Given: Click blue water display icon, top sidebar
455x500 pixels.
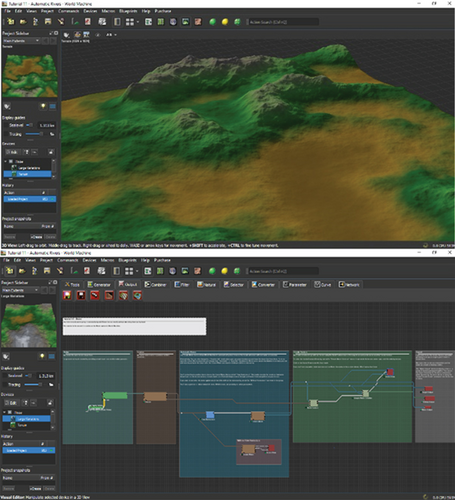Looking at the screenshot, I should 52,106.
